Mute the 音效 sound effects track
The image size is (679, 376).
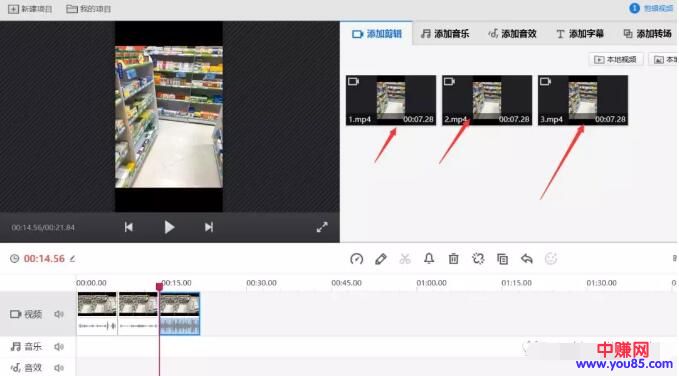59,368
